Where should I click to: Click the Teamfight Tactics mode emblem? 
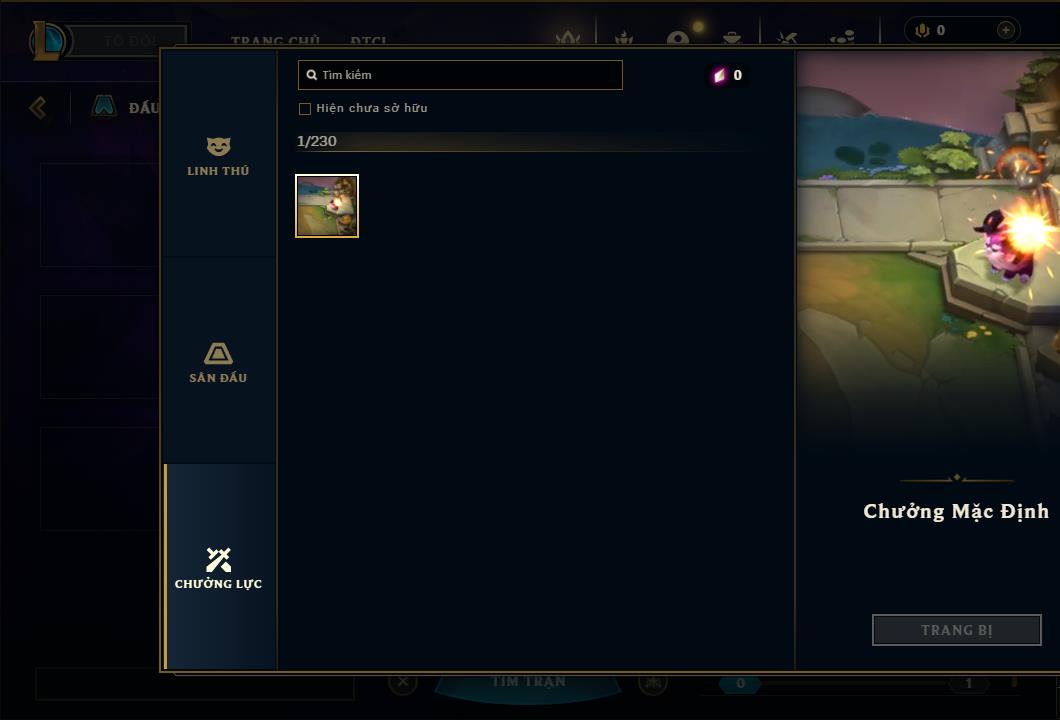103,106
